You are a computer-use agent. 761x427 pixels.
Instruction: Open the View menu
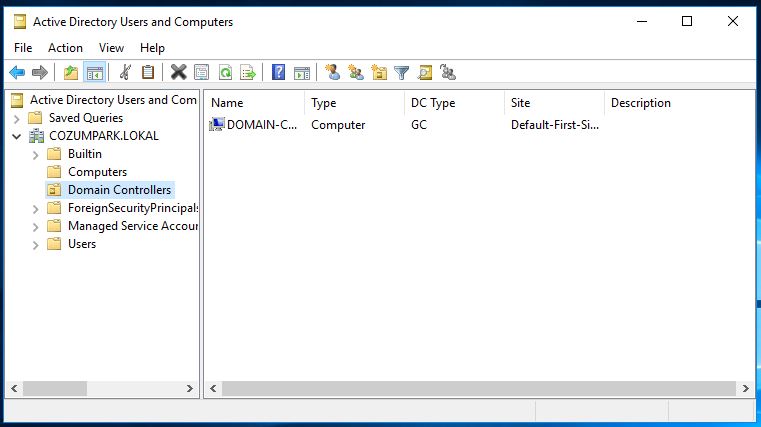111,47
